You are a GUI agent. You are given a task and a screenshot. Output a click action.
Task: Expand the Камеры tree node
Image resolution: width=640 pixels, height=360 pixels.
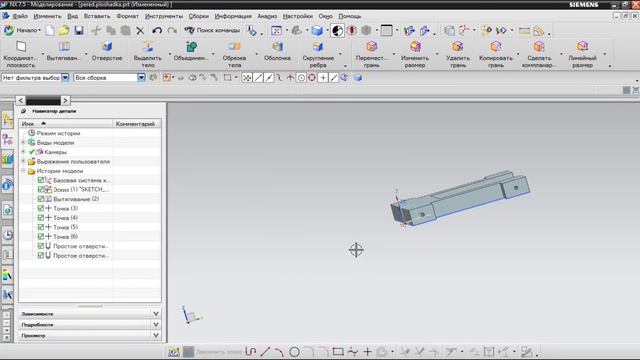(x=23, y=152)
